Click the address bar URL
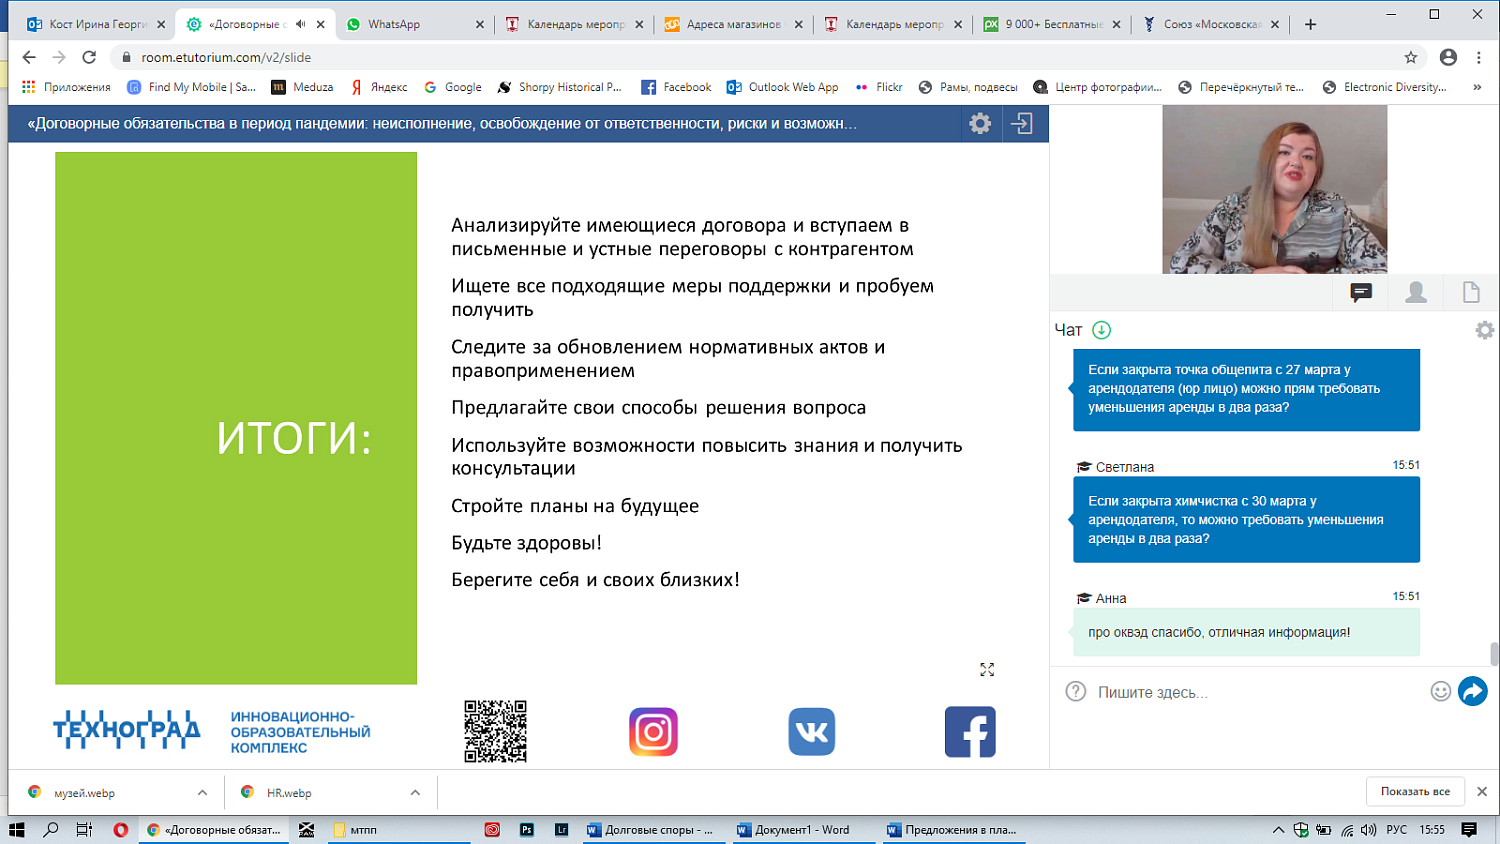This screenshot has width=1500, height=844. (226, 57)
